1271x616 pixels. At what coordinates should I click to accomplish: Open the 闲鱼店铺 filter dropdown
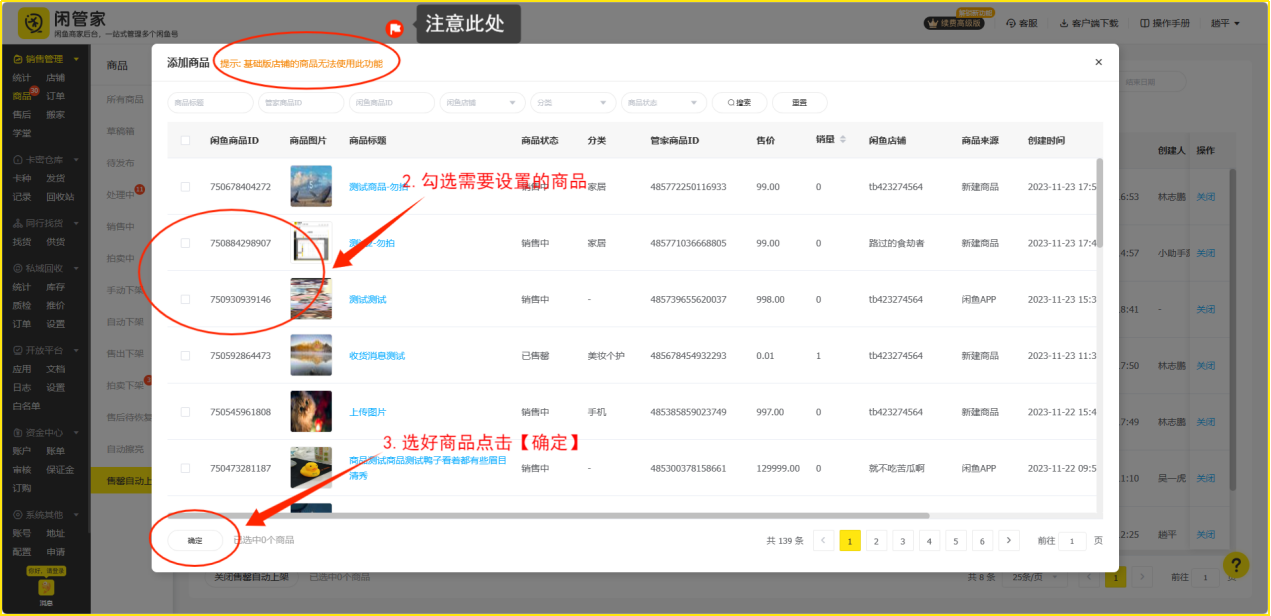coord(483,102)
